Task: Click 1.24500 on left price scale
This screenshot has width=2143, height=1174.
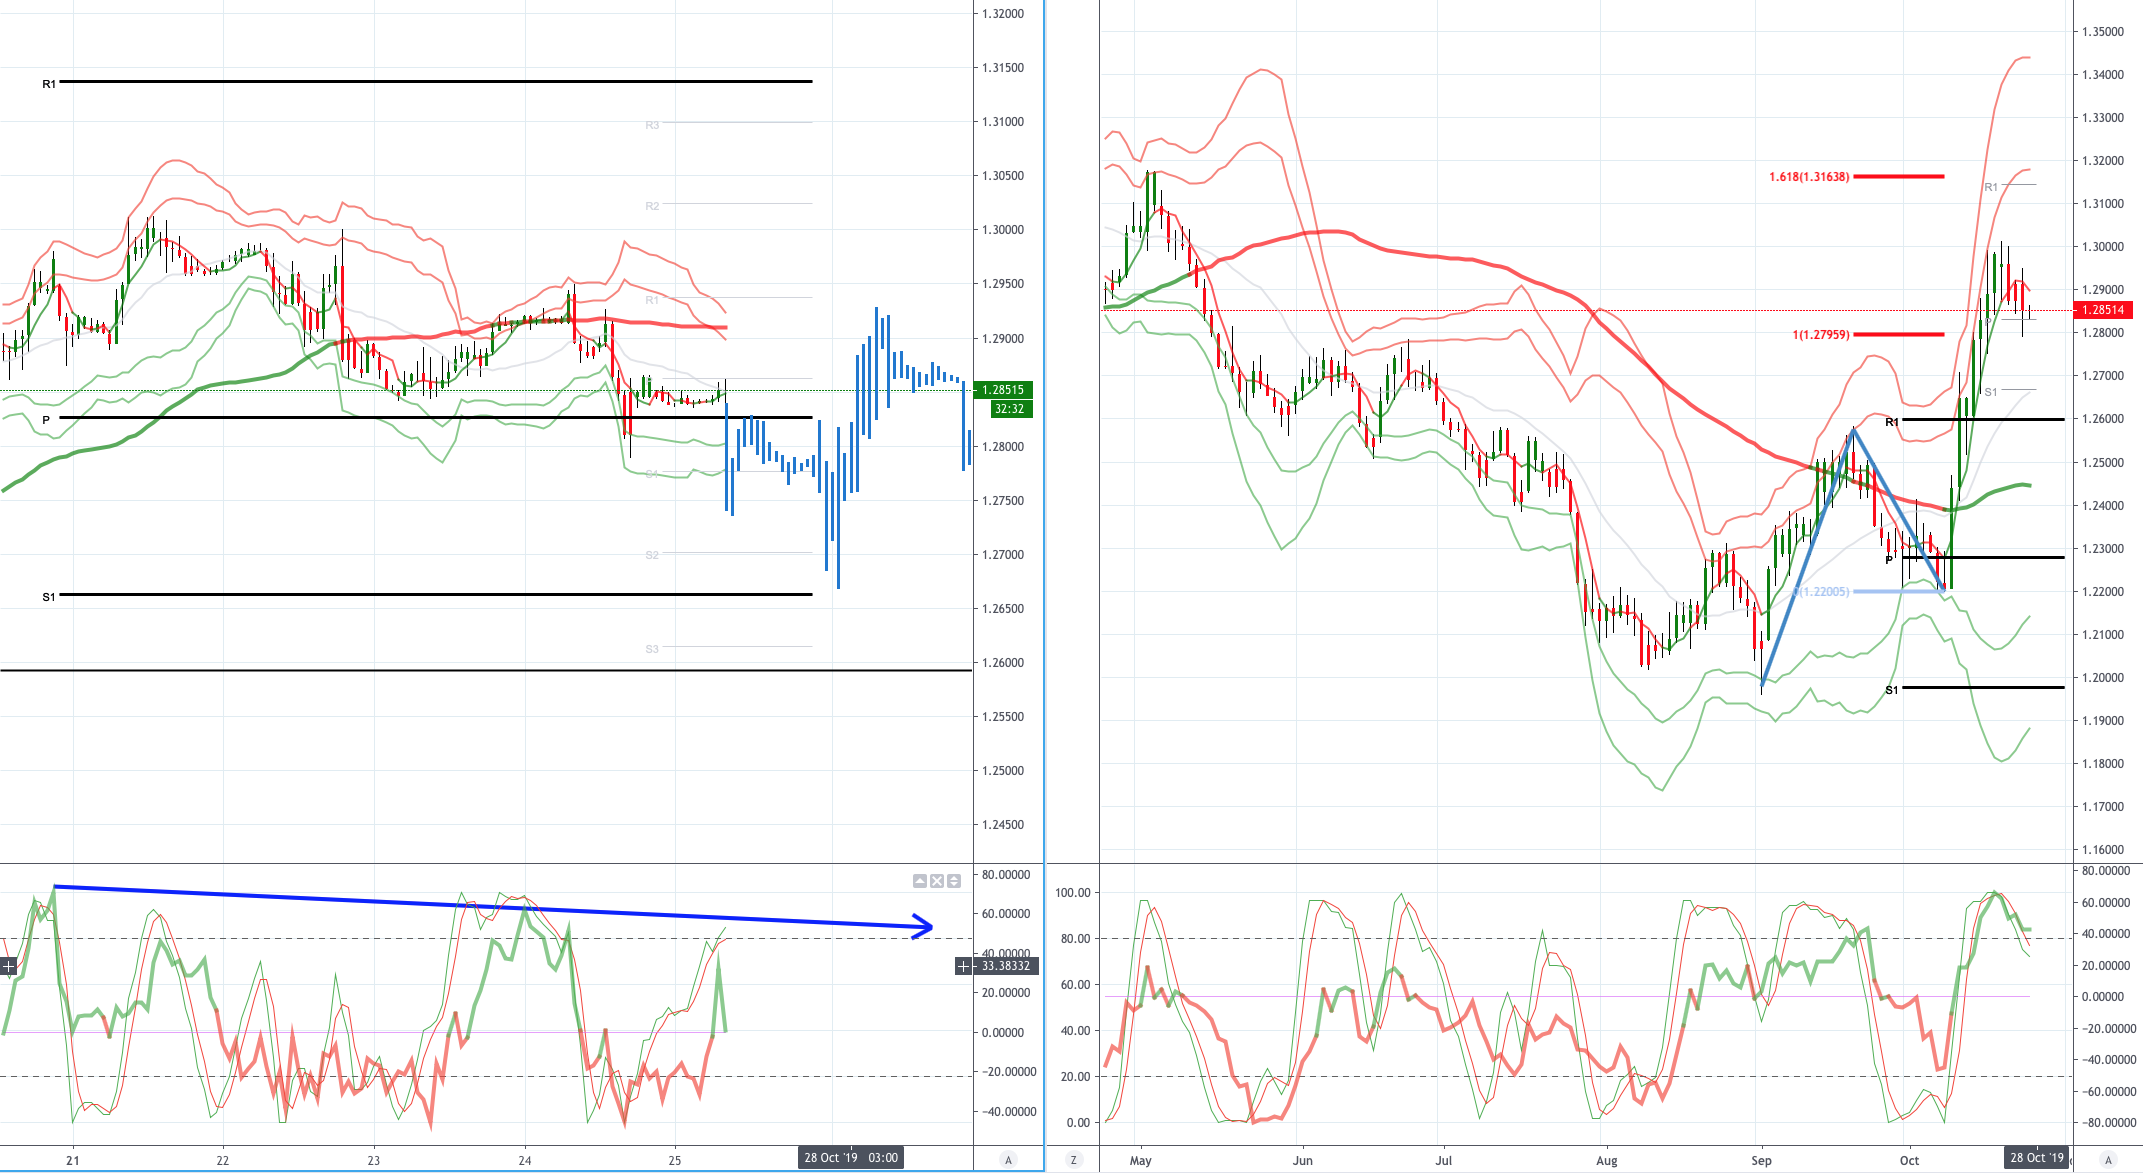Action: tap(1003, 825)
